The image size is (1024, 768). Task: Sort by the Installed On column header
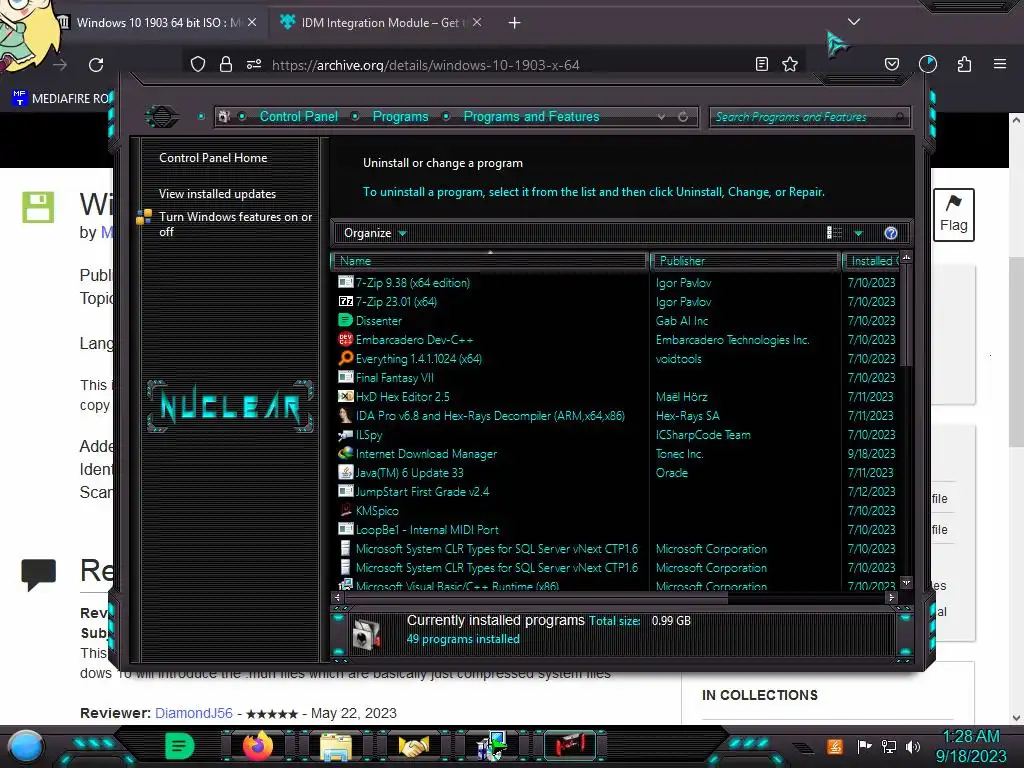[872, 261]
